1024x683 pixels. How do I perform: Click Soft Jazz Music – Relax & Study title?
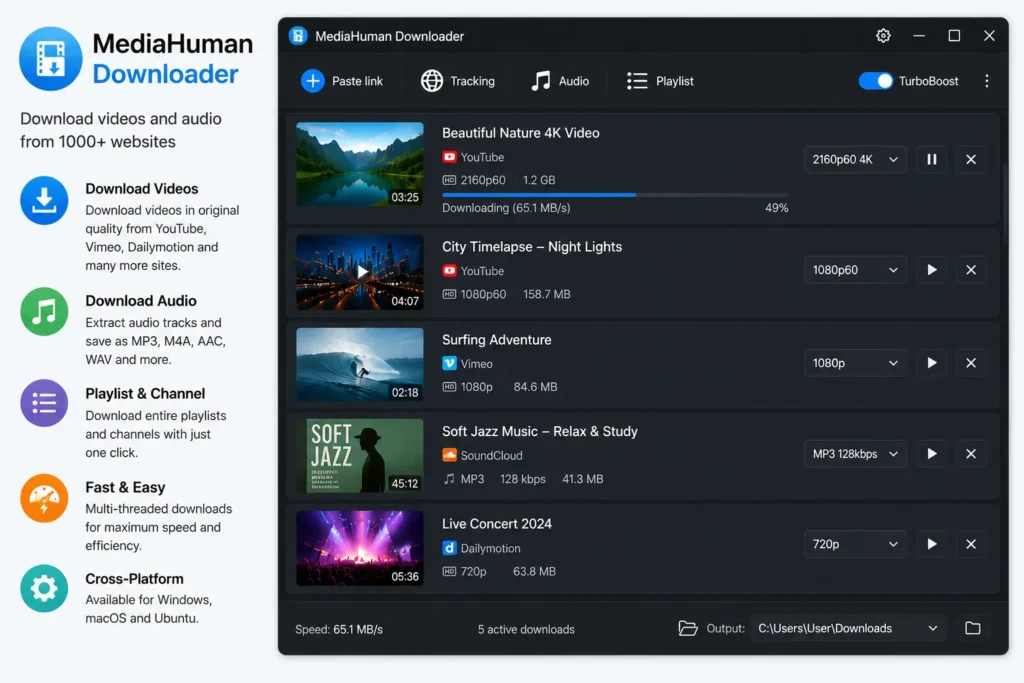click(539, 432)
